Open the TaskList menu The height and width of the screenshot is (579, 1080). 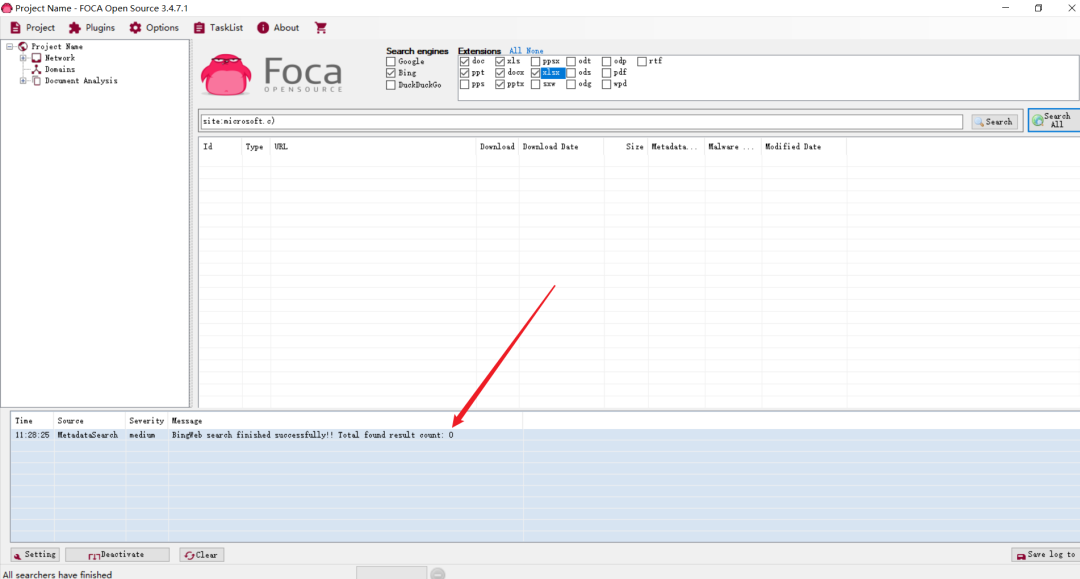pyautogui.click(x=218, y=28)
